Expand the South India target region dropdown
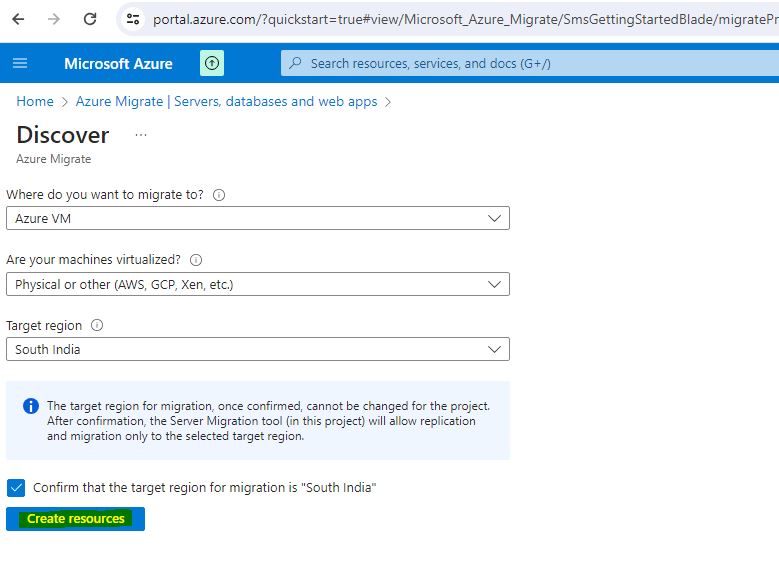This screenshot has width=779, height=561. pos(257,350)
